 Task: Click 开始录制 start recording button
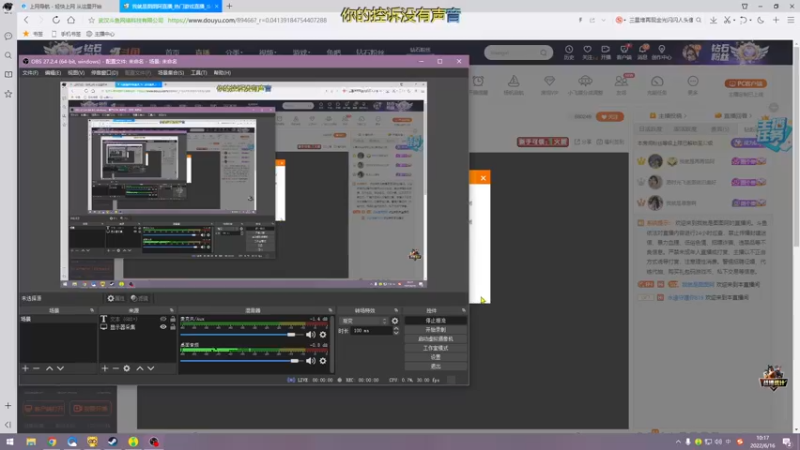tap(435, 330)
